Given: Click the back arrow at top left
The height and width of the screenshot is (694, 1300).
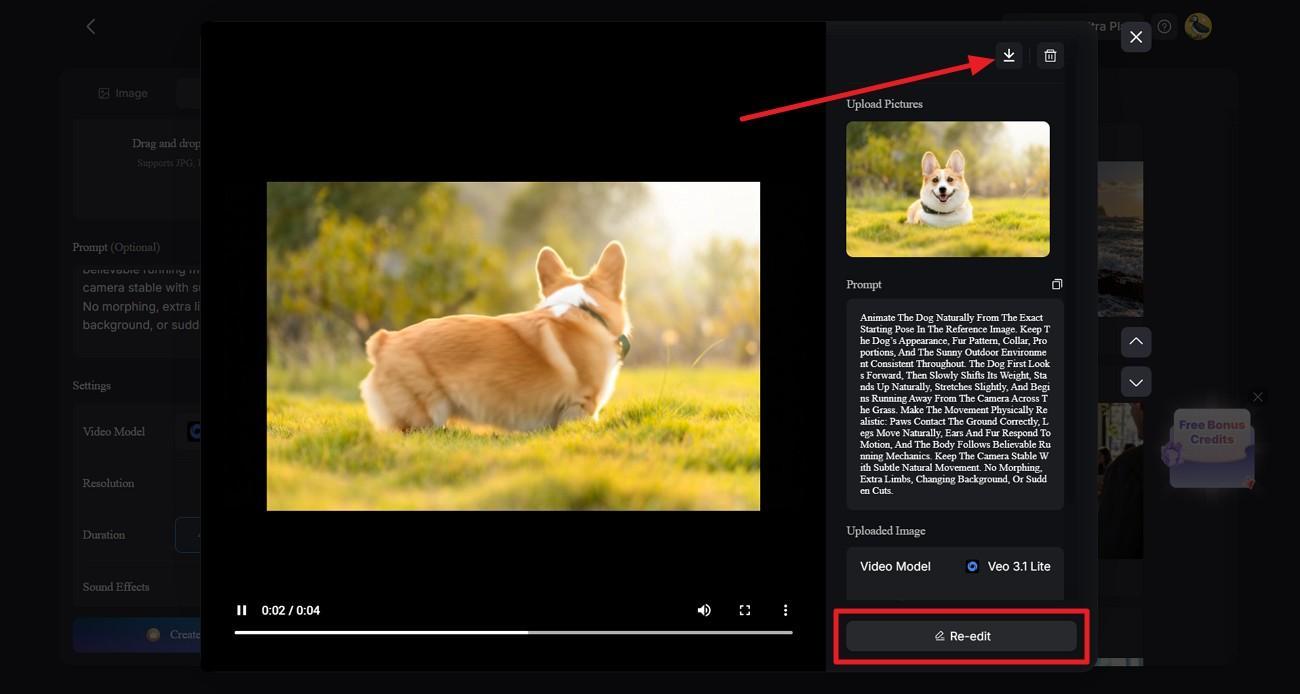Looking at the screenshot, I should tap(91, 26).
